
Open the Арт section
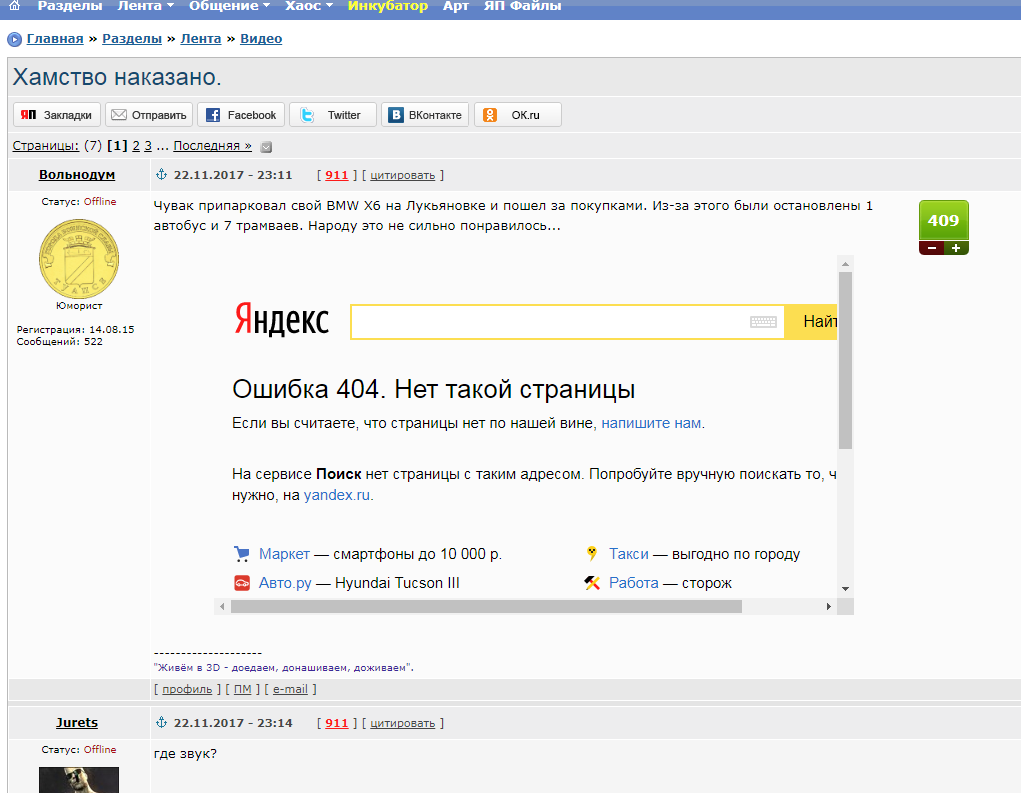click(456, 6)
